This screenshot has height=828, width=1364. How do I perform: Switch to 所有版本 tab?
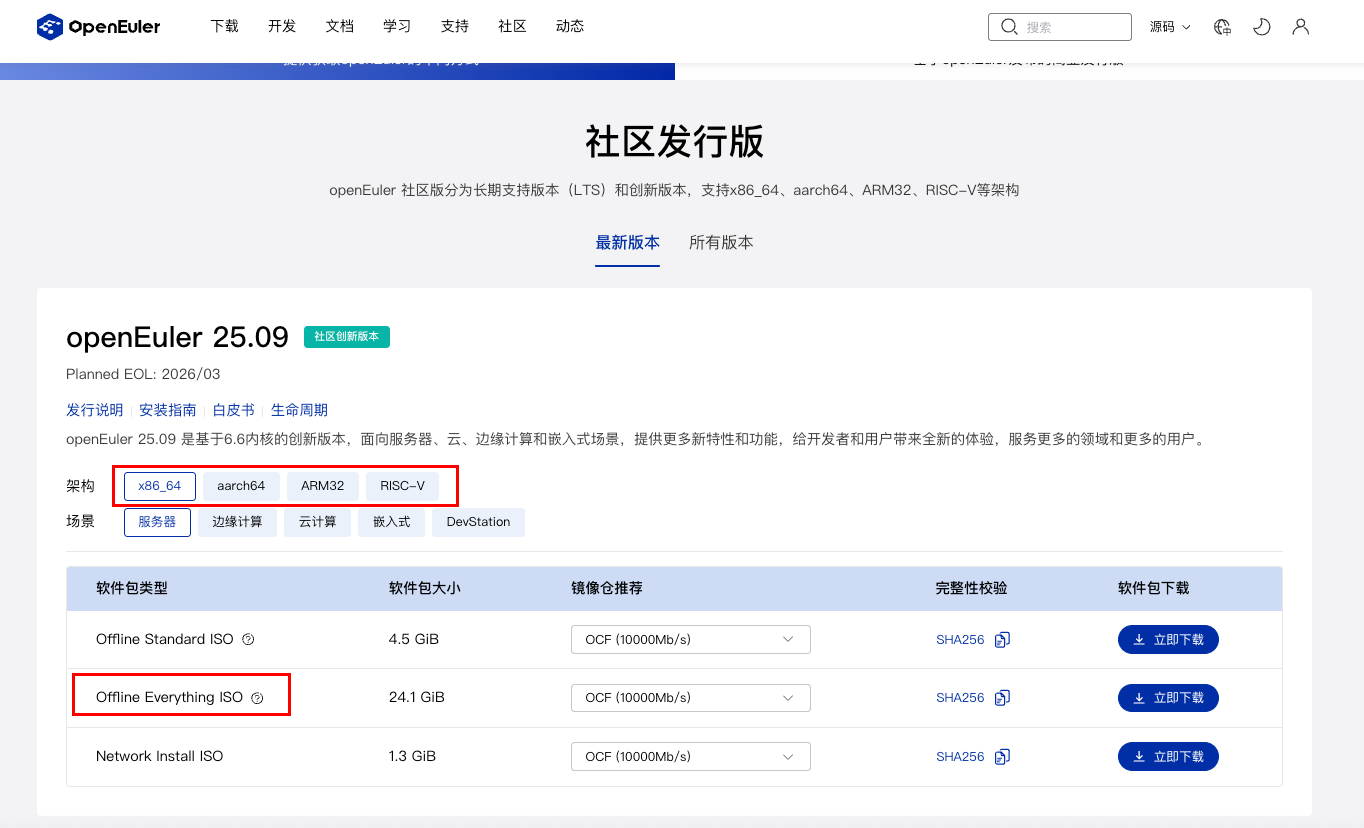(721, 243)
